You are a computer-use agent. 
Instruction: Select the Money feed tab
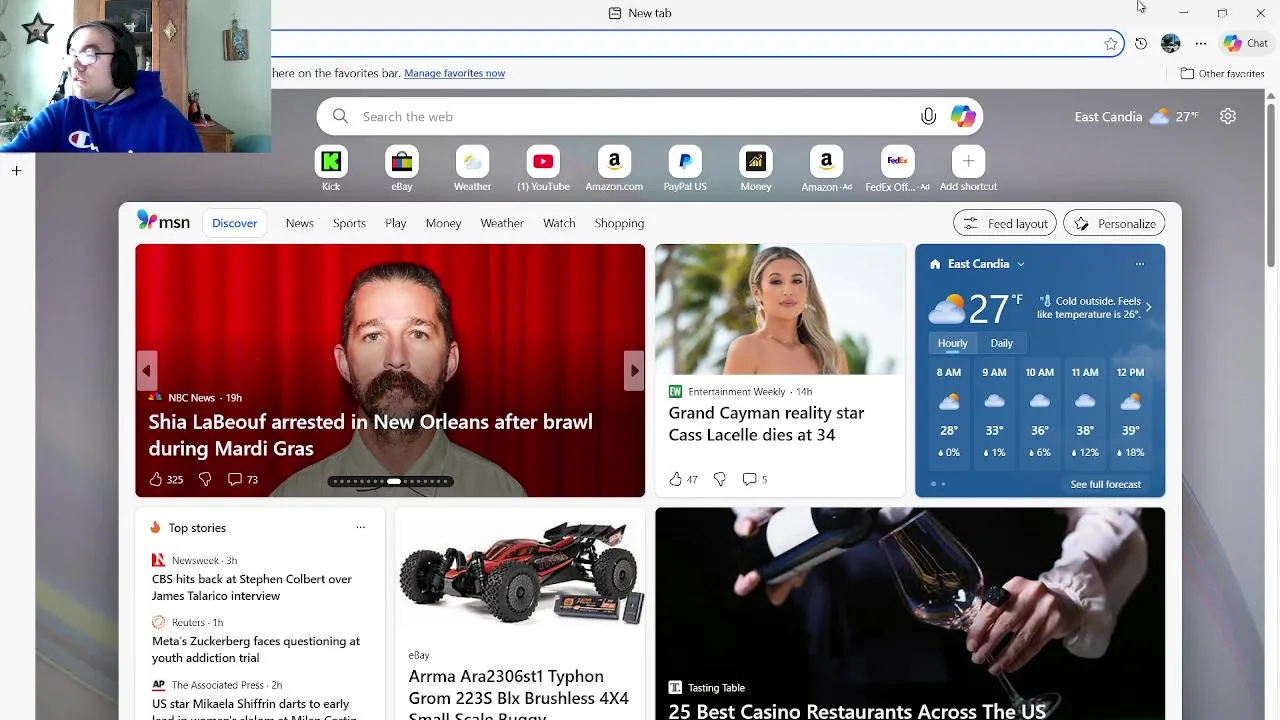[x=443, y=223]
